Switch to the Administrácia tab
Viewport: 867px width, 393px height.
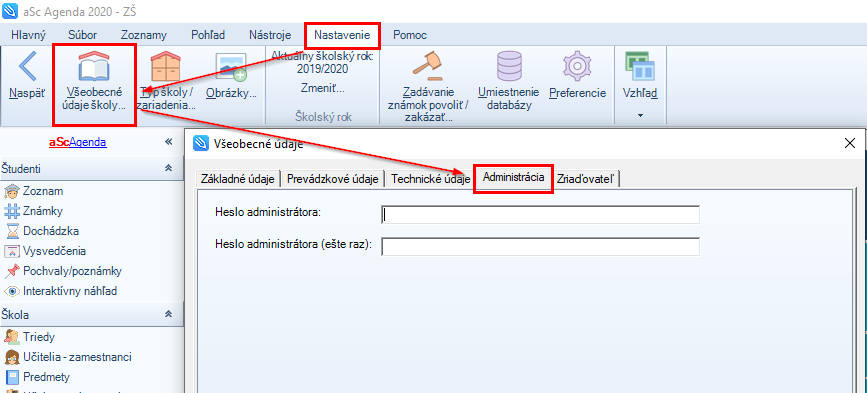tap(514, 178)
